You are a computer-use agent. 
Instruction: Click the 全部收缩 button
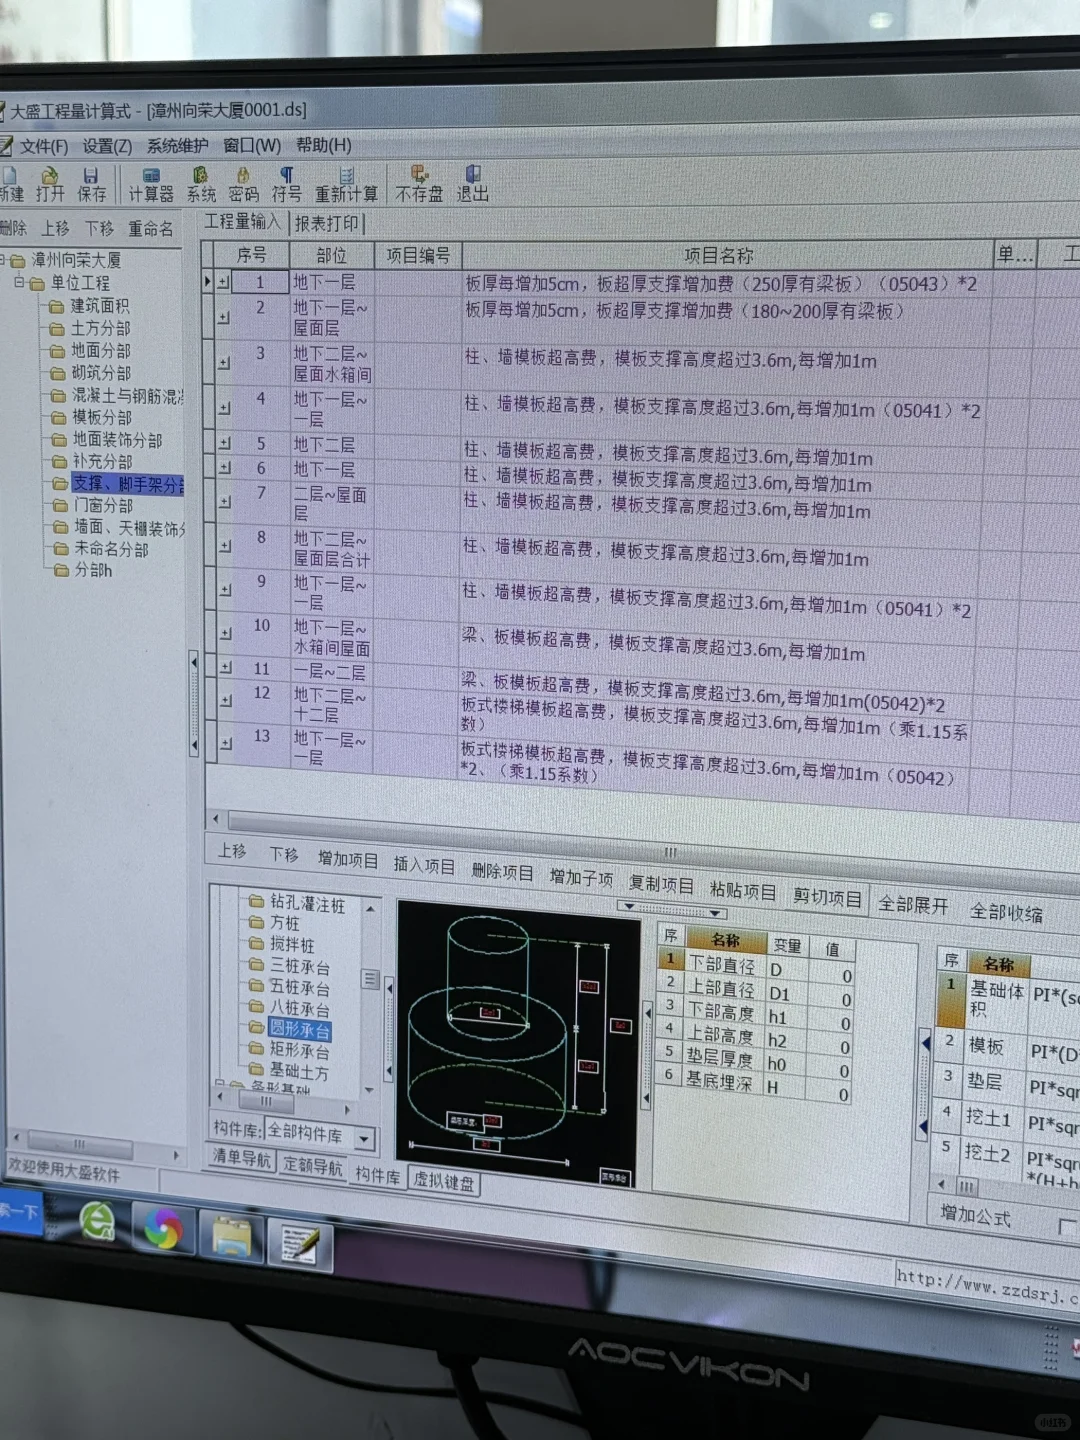point(1006,912)
